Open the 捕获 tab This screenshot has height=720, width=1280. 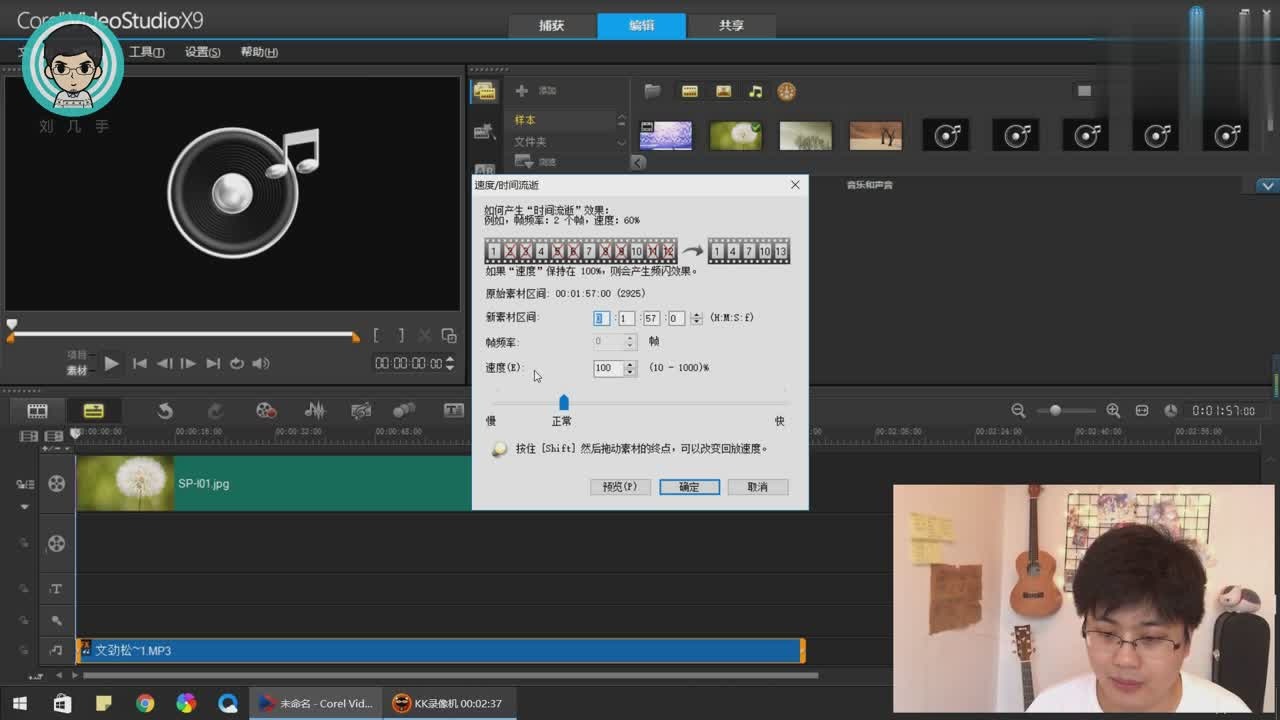[x=552, y=26]
